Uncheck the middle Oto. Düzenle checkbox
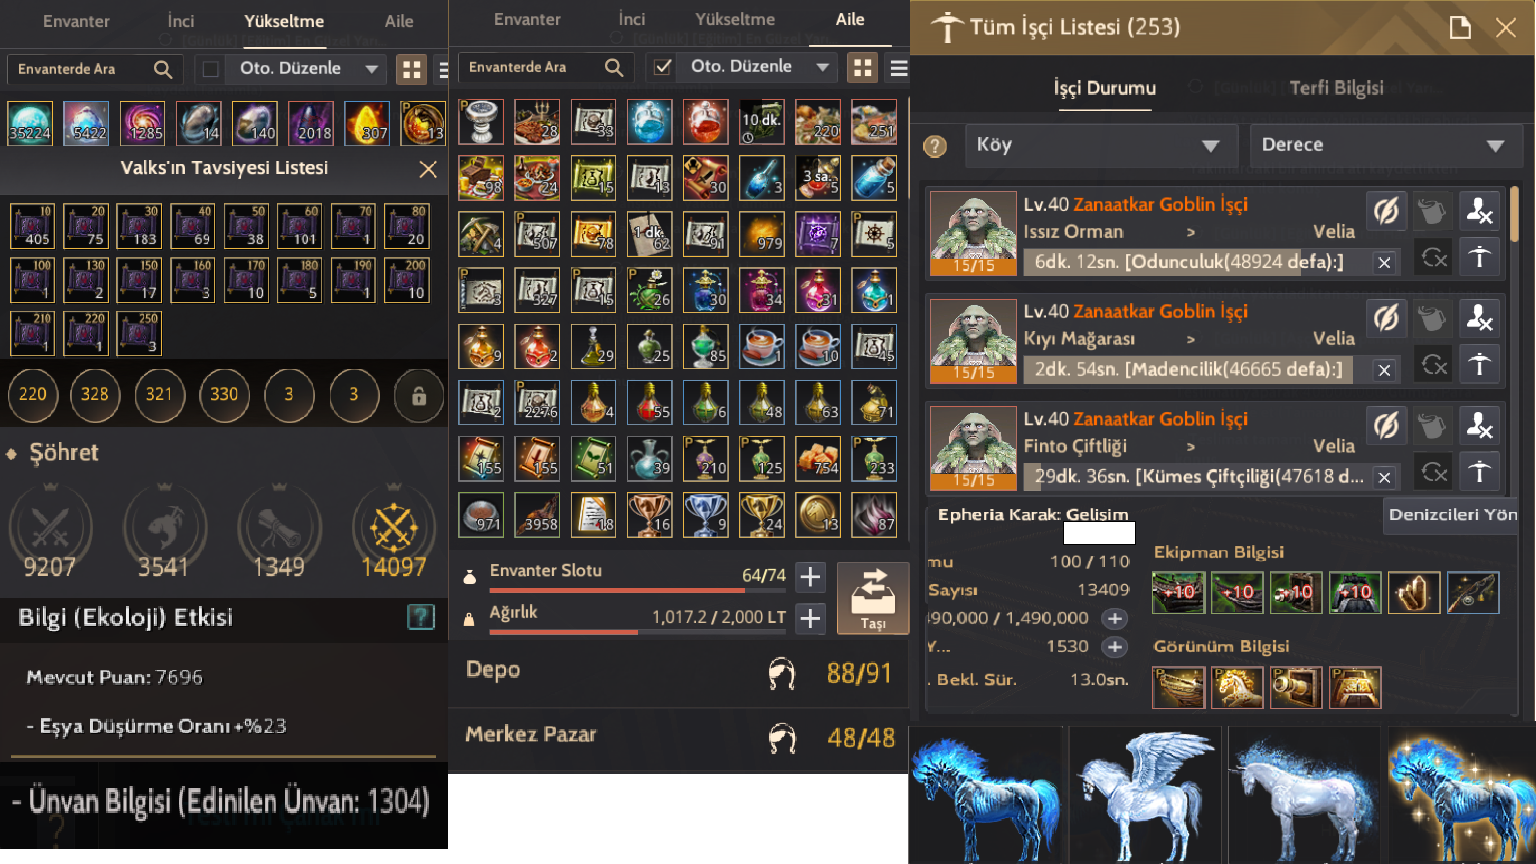 point(662,67)
